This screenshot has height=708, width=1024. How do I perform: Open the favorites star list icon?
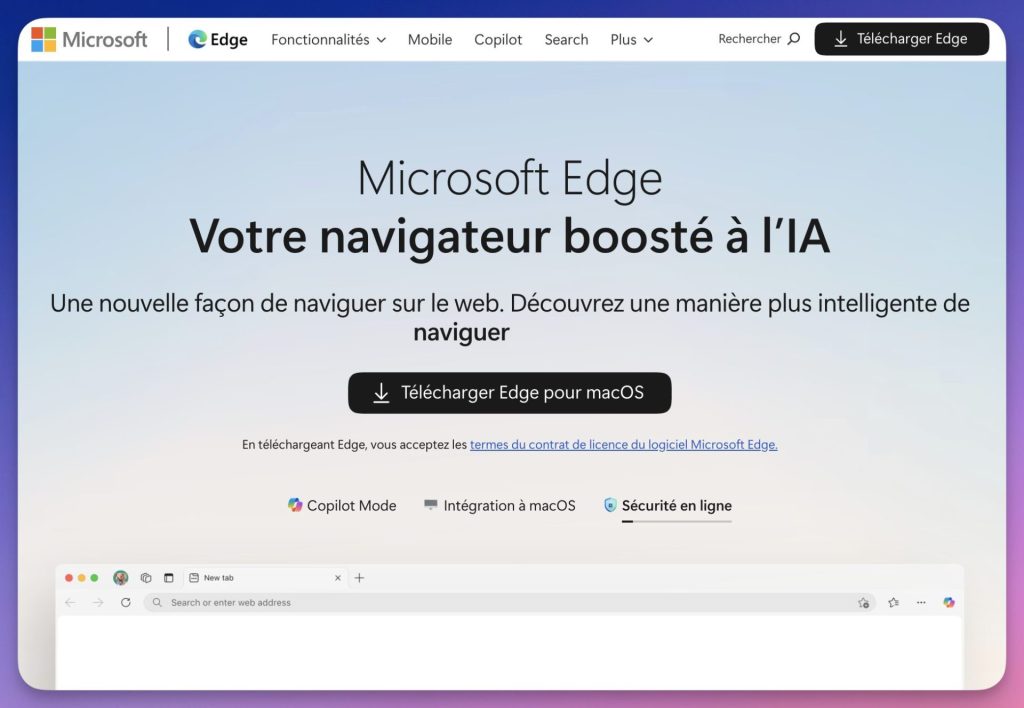pyautogui.click(x=893, y=602)
